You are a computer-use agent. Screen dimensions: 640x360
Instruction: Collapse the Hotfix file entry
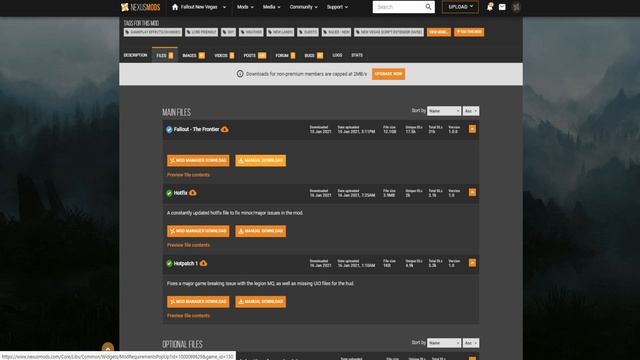coord(472,192)
